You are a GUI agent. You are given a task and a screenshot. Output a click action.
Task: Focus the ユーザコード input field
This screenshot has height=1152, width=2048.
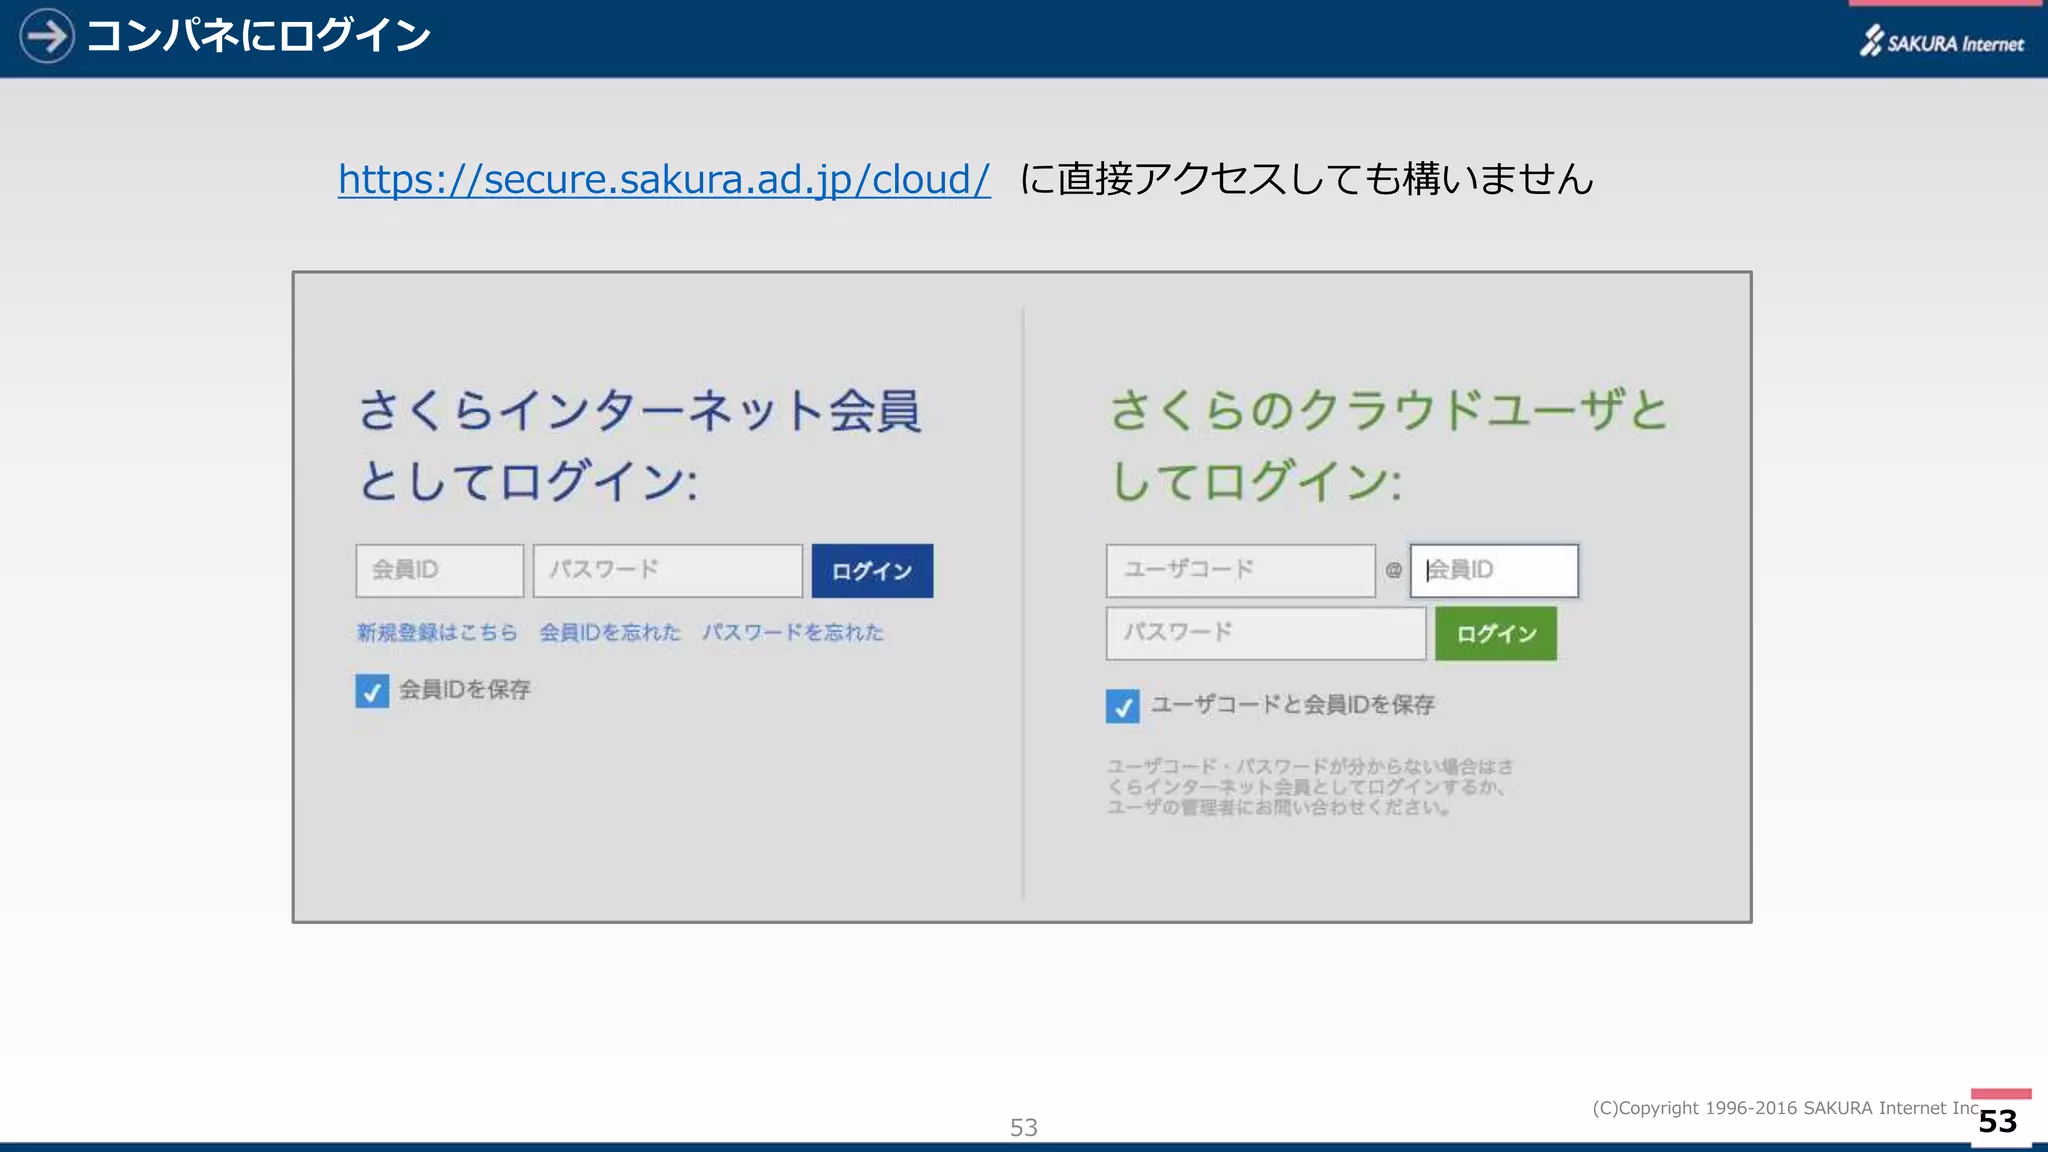tap(1241, 570)
